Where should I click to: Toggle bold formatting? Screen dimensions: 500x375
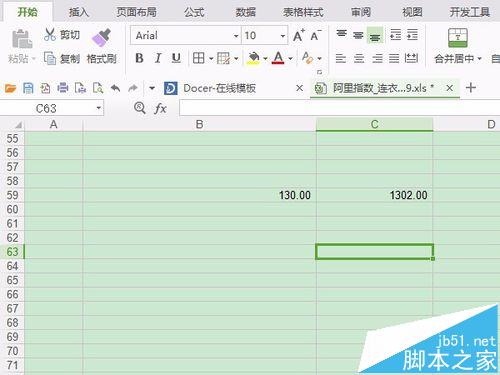pos(139,58)
